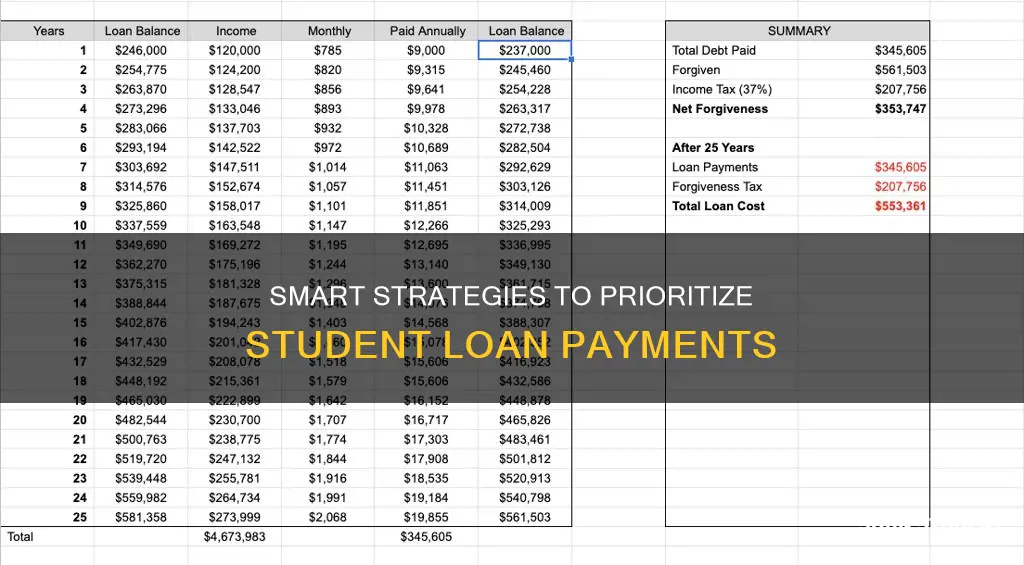Image resolution: width=1024 pixels, height=565 pixels.
Task: Select monthly cell $856
Action: [x=327, y=89]
